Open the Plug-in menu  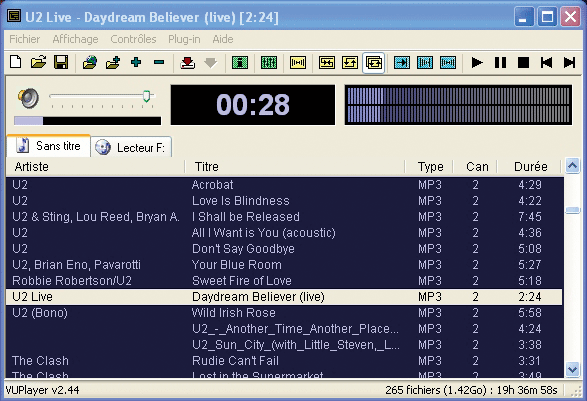pos(184,39)
